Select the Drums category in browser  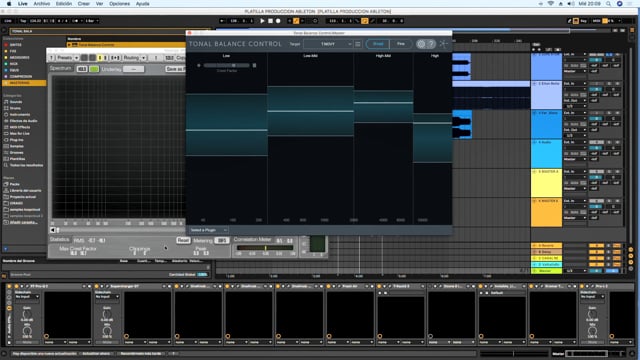click(15, 108)
